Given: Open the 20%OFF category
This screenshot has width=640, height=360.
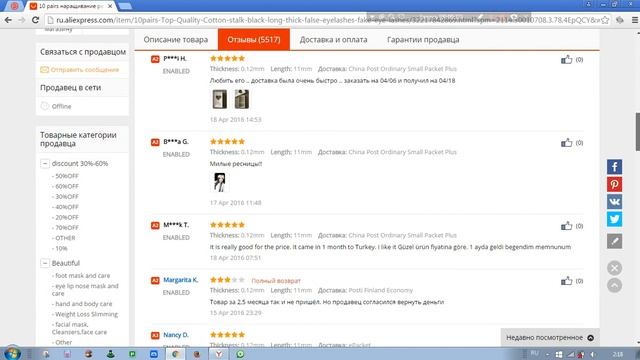Looking at the screenshot, I should click(67, 218).
